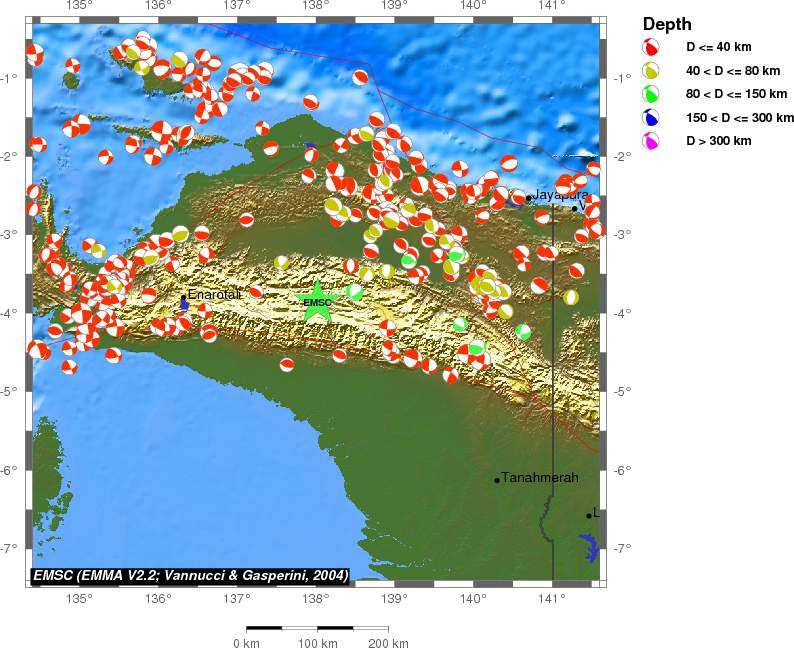Image resolution: width=794 pixels, height=648 pixels.
Task: Click the Enarotali city label
Action: 214,294
